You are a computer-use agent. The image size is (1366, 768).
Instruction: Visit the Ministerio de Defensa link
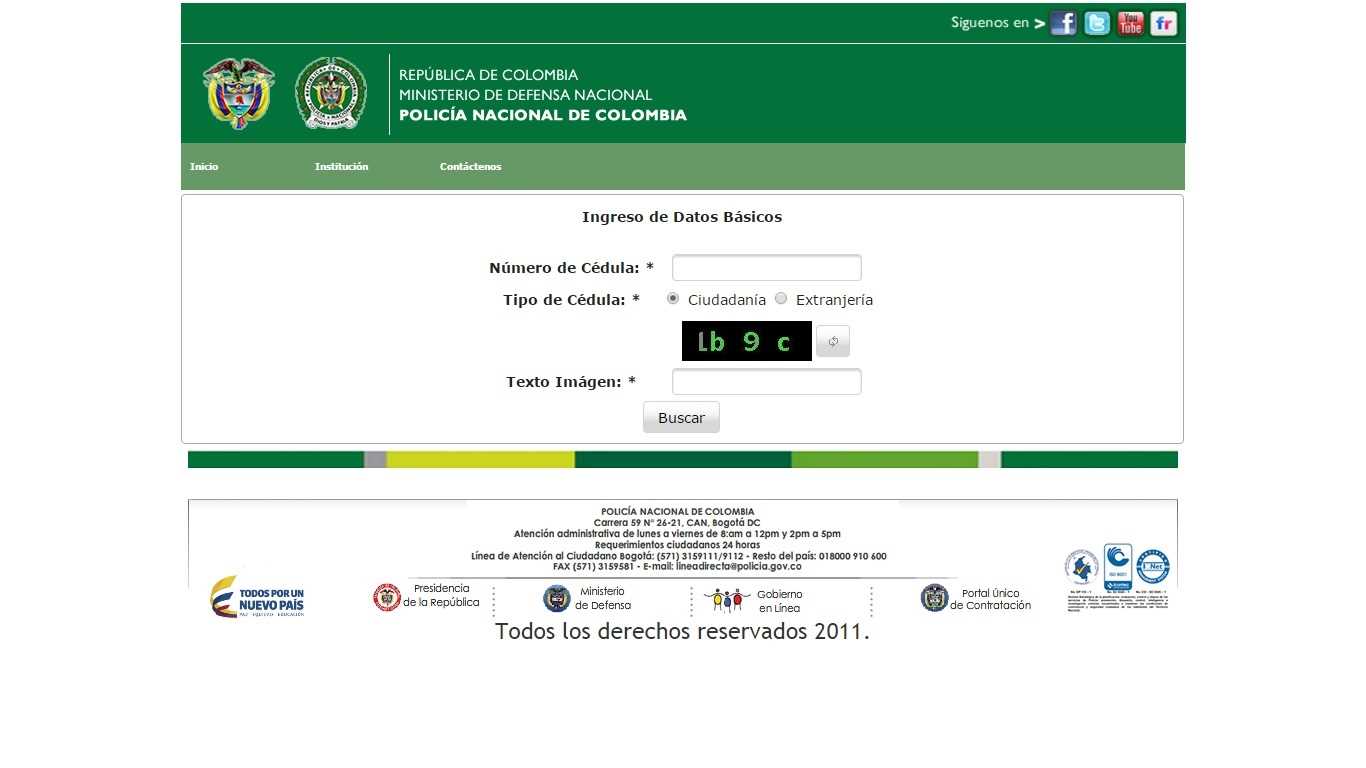(587, 598)
